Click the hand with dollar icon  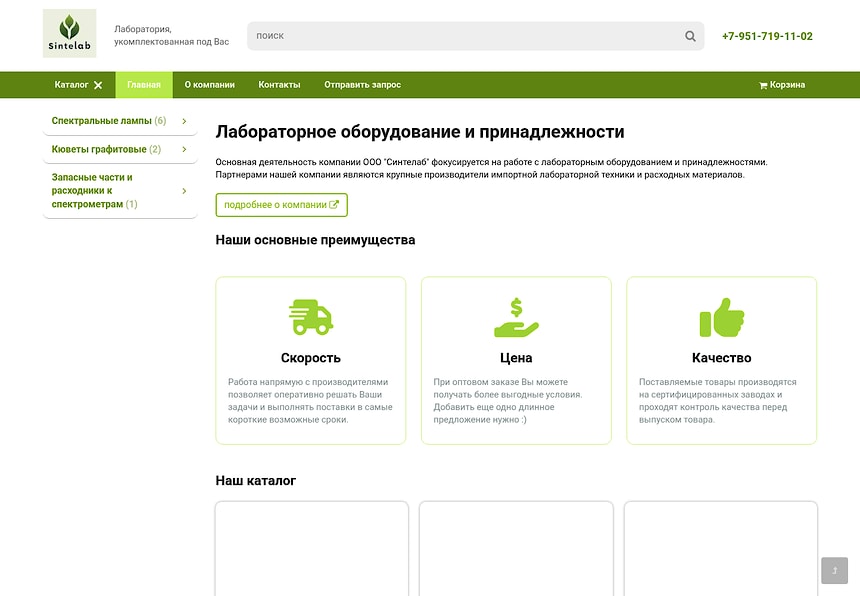click(x=516, y=317)
